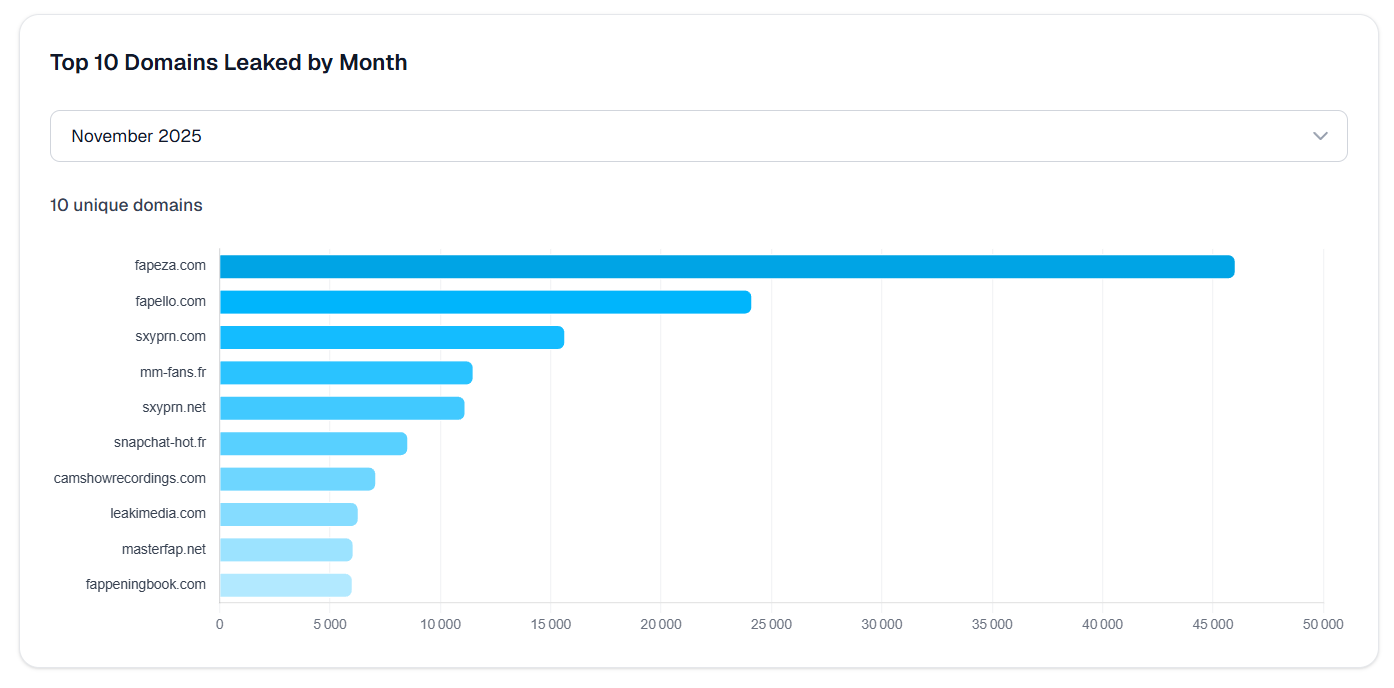Select the fapeza.com bar in the chart
Screen dimensions: 1394x688
point(700,266)
